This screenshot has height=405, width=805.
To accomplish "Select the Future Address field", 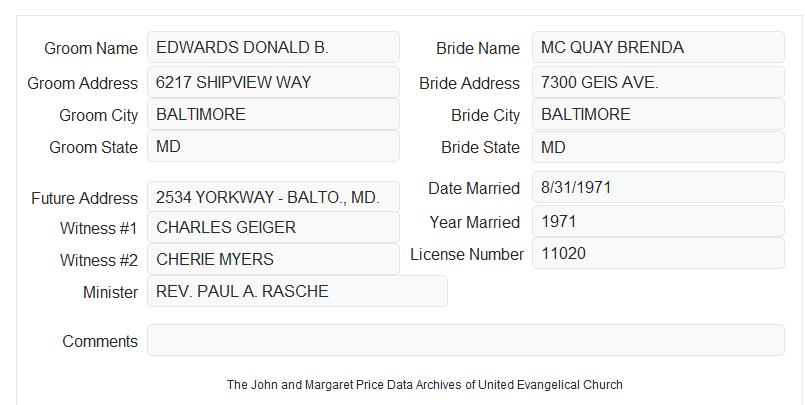I will point(273,197).
